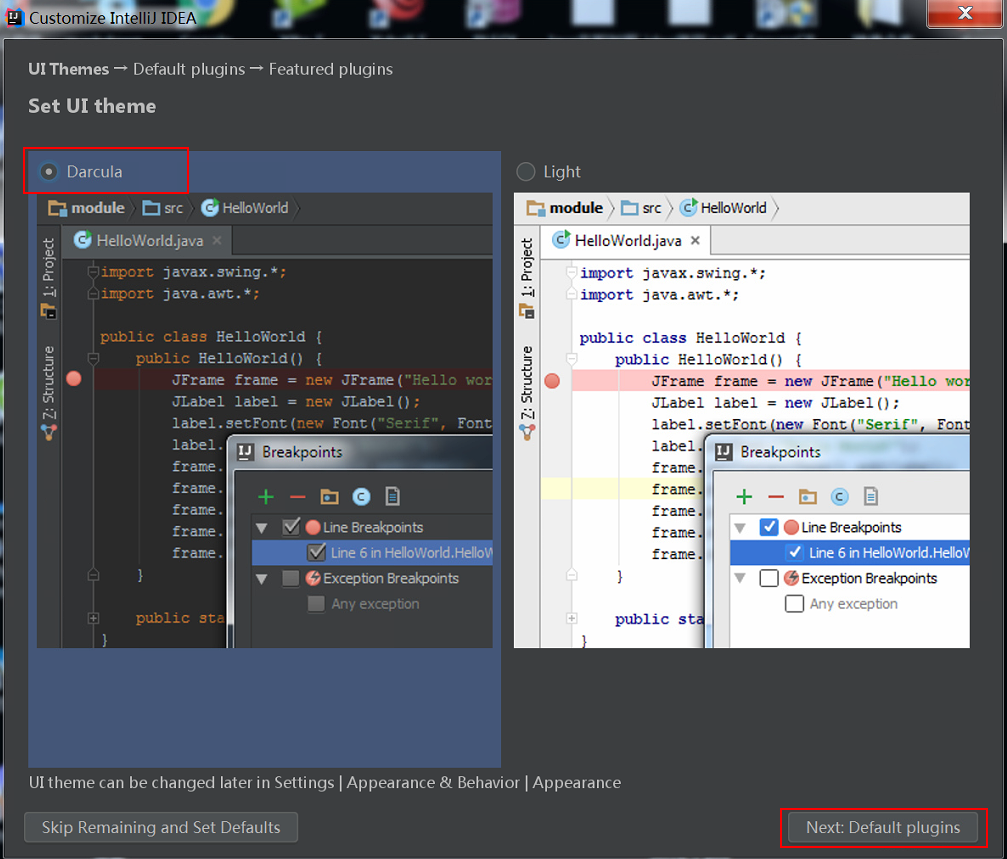Viewport: 1007px width, 859px height.
Task: Click the IntelliJ IDEA title bar icon
Action: coord(14,17)
